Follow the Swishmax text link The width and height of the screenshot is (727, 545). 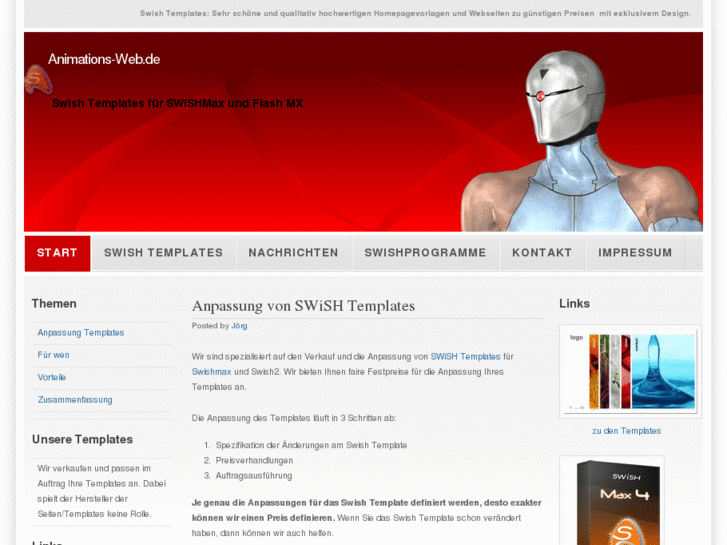coord(211,372)
